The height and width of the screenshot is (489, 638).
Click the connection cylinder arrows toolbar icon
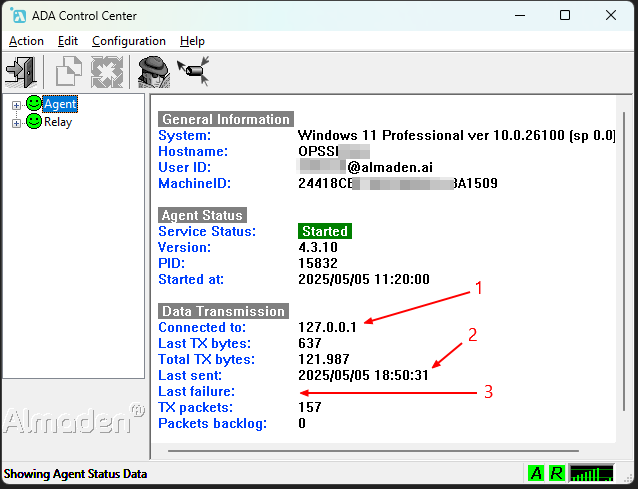(194, 71)
